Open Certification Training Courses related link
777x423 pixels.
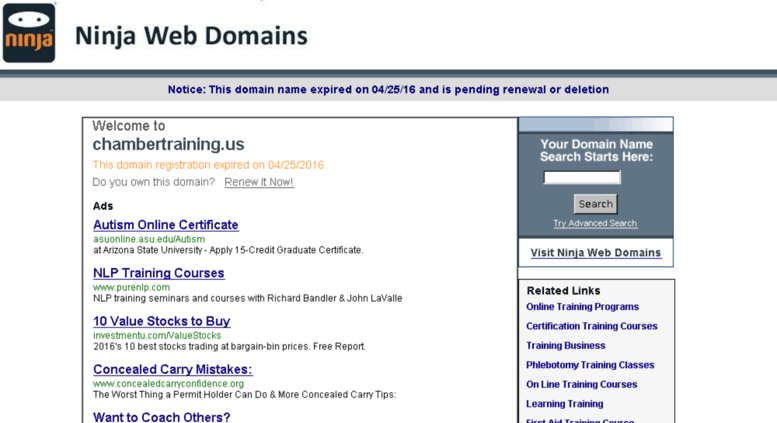coord(592,326)
